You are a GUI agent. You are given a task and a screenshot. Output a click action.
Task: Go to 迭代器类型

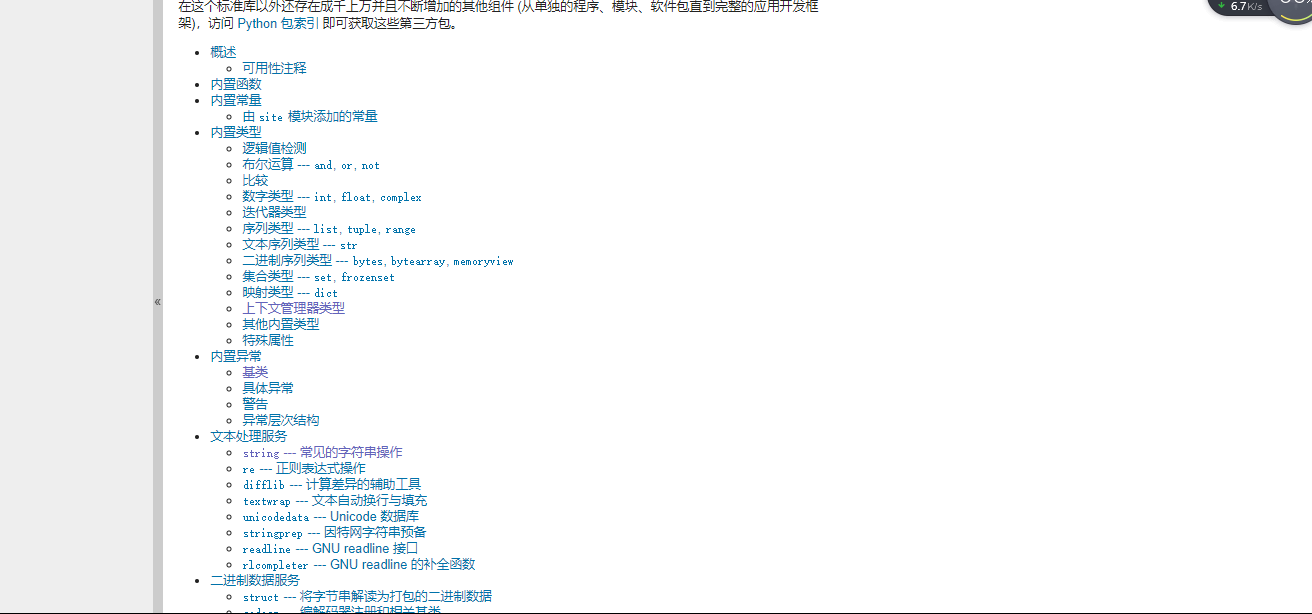[274, 212]
